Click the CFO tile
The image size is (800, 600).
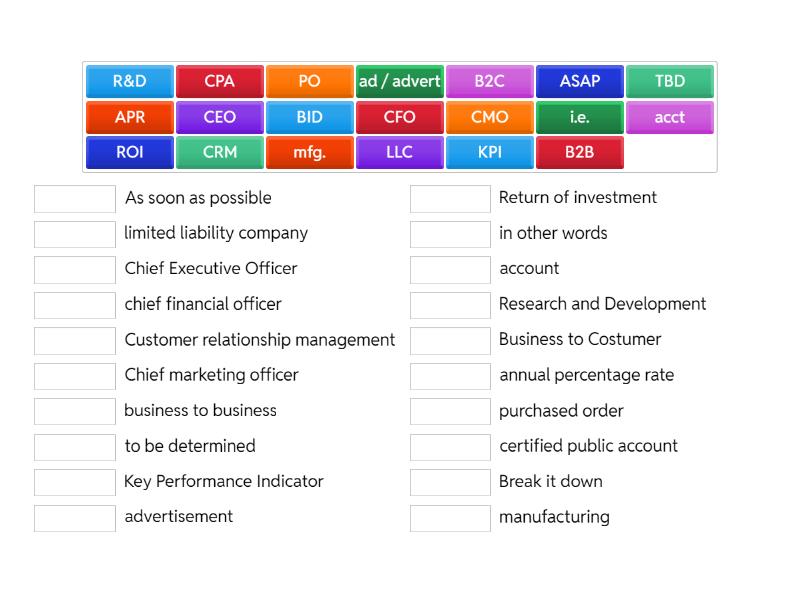[x=399, y=117]
